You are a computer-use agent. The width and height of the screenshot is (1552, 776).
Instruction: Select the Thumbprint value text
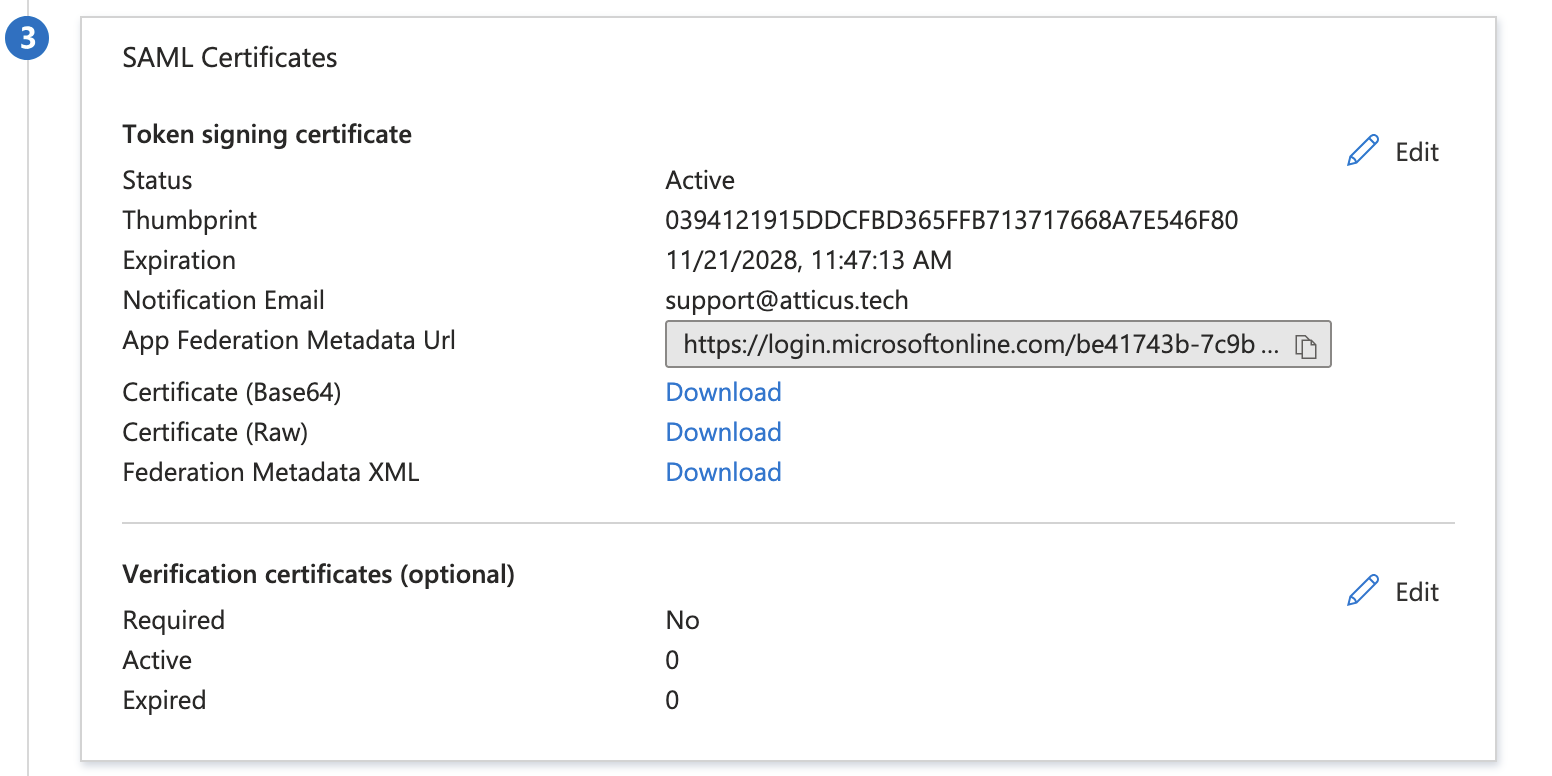[x=952, y=220]
